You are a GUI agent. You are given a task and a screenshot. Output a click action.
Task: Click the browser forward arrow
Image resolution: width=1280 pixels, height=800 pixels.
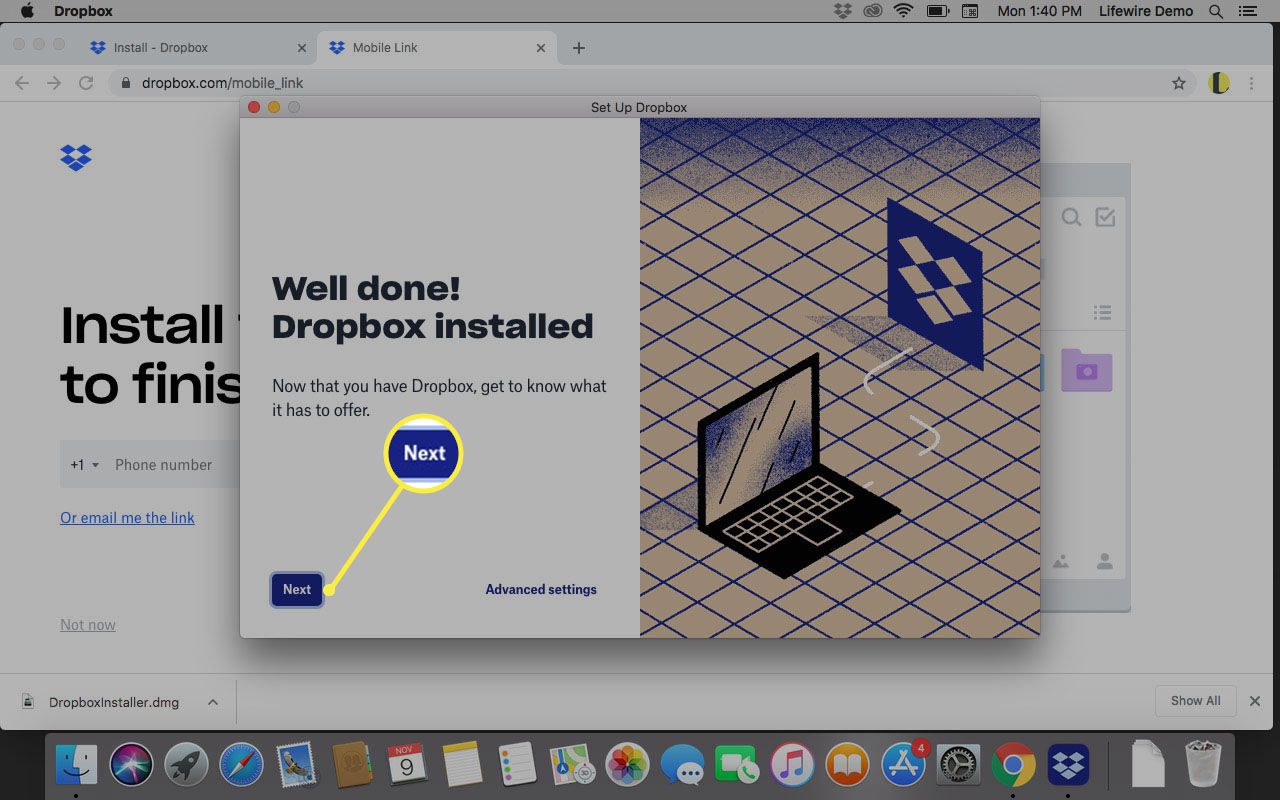click(54, 83)
